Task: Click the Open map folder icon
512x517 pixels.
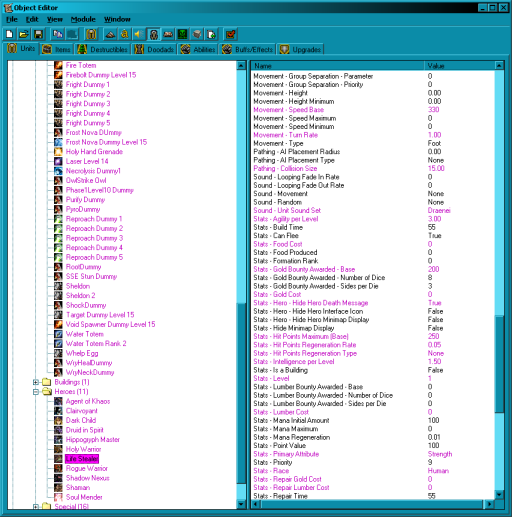Action: tap(24, 34)
